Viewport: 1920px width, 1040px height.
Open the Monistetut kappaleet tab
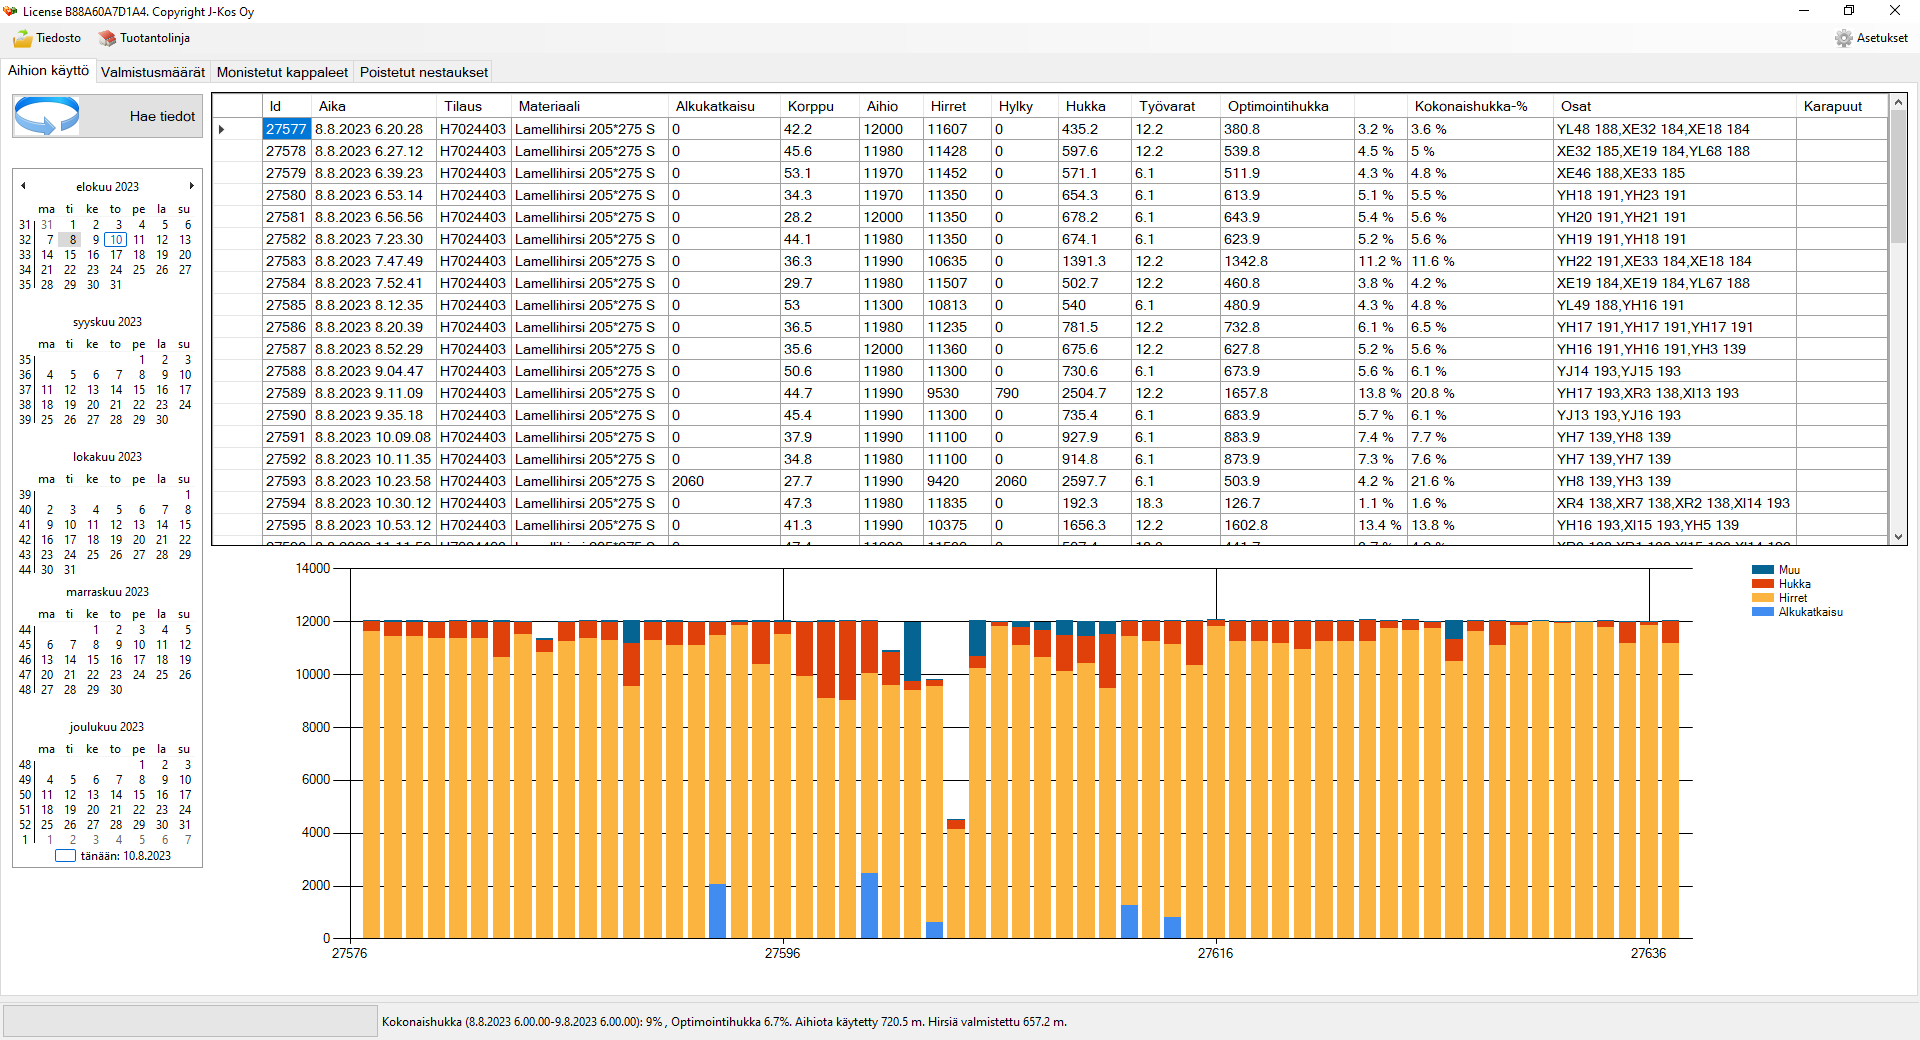pos(282,72)
